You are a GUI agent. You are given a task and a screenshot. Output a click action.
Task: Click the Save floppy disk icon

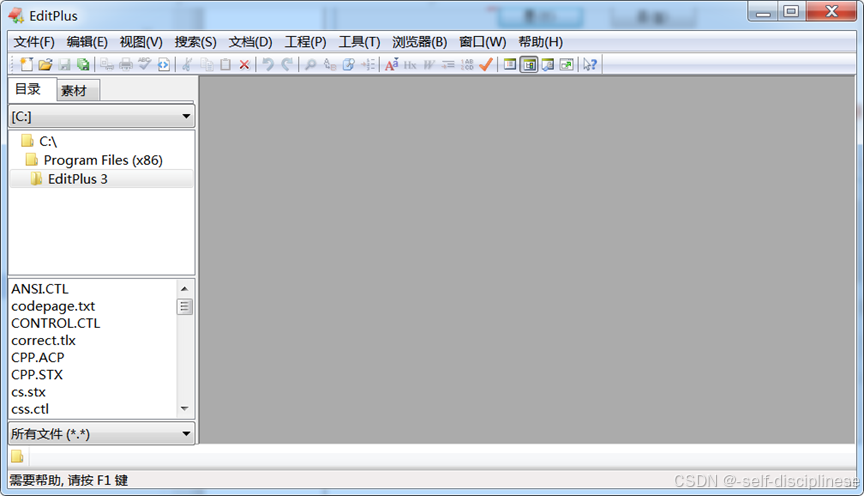pyautogui.click(x=64, y=64)
